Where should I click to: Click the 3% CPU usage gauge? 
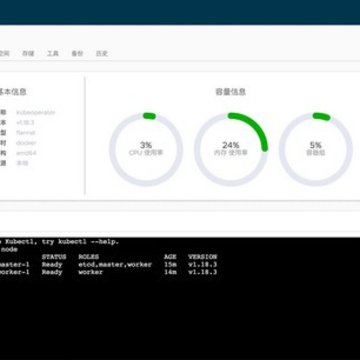click(x=146, y=149)
